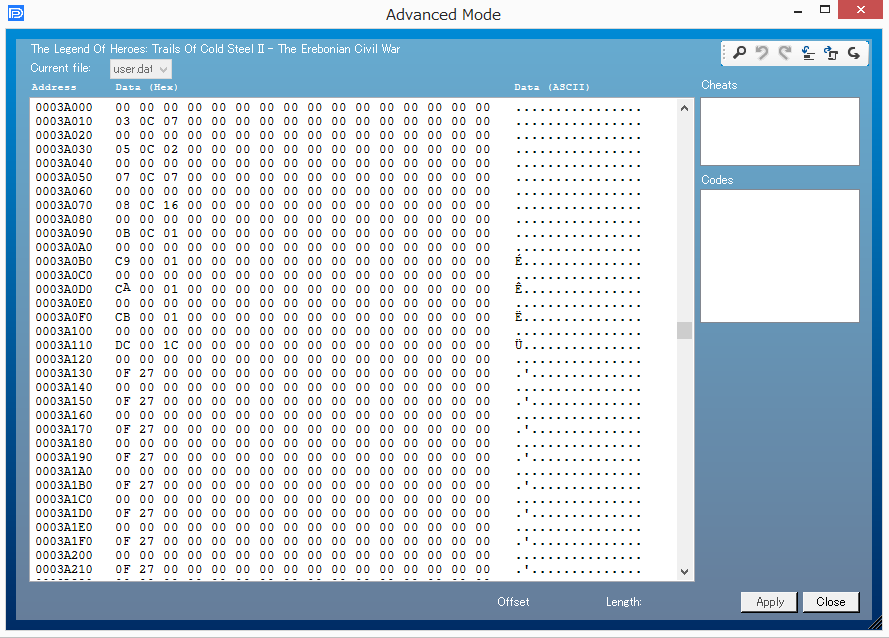889x638 pixels.
Task: Click hex byte 16 in row 0003A070
Action: (171, 205)
